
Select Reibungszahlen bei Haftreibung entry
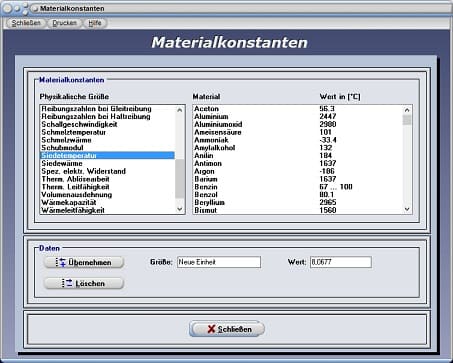tap(107, 116)
